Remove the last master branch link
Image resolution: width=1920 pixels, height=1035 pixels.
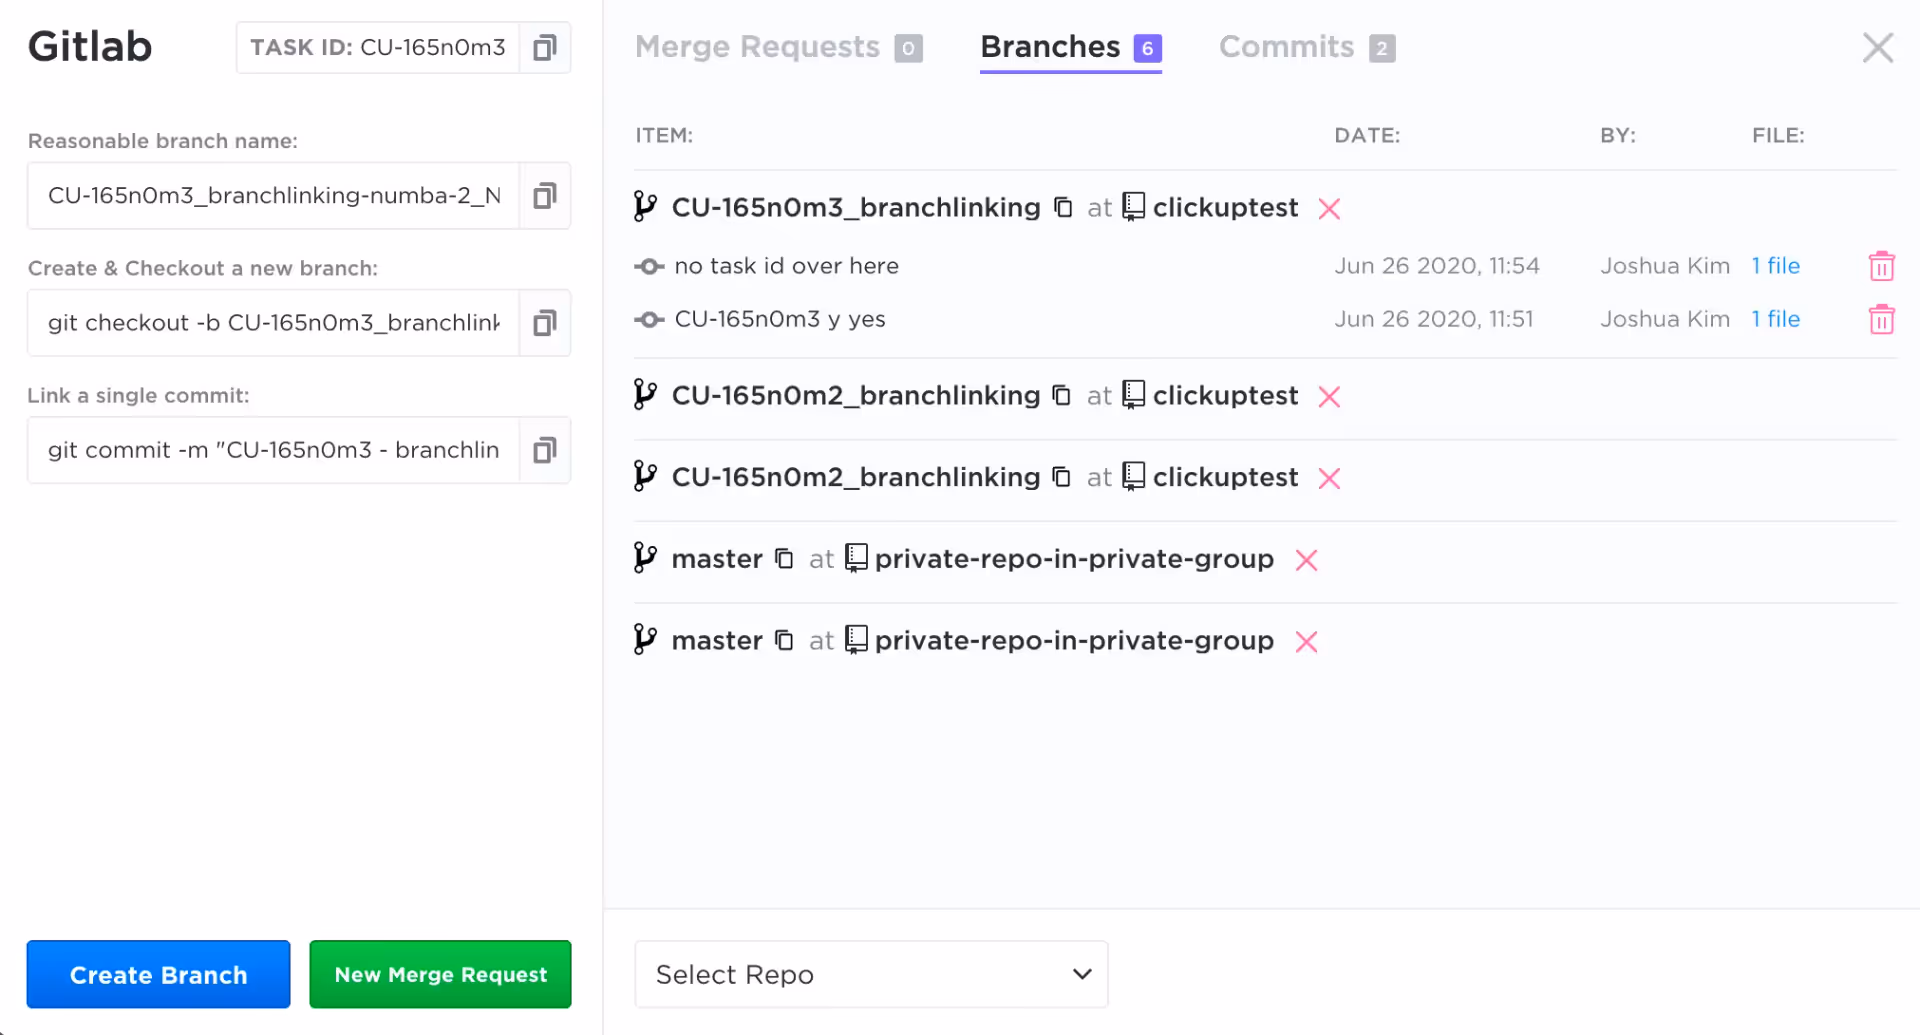[1306, 642]
